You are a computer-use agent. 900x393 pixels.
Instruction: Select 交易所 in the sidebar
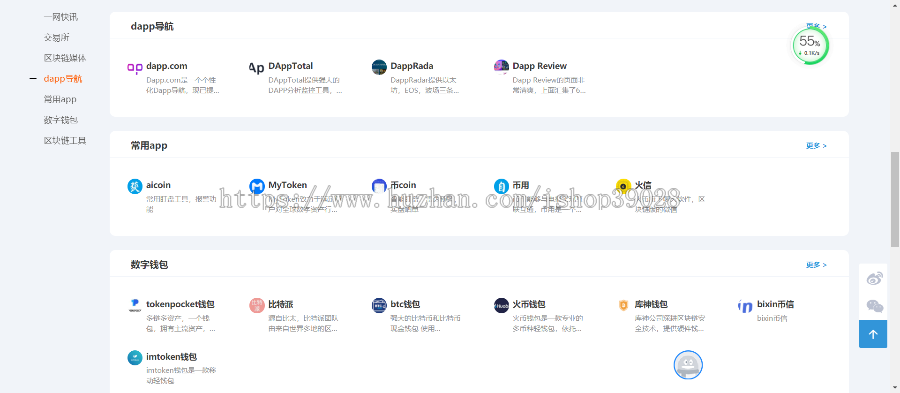click(57, 37)
